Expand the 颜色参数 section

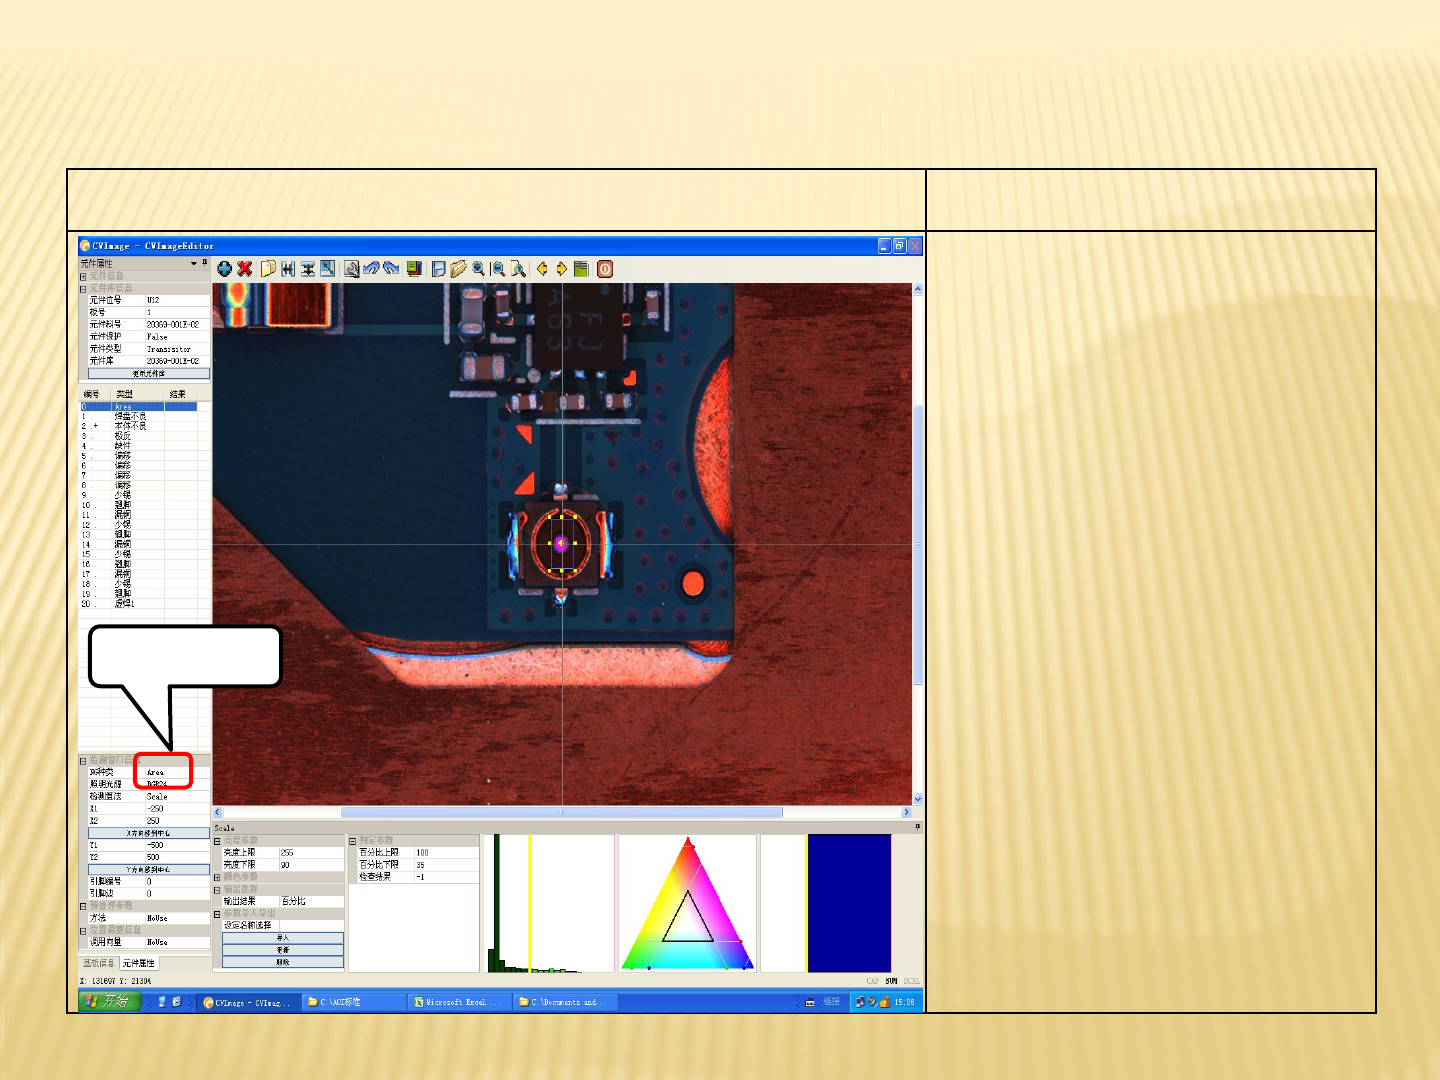tap(217, 877)
